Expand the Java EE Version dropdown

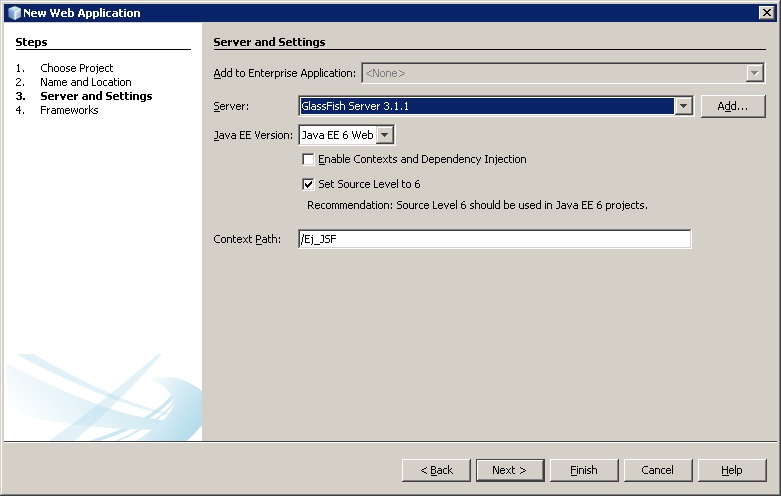(x=385, y=135)
